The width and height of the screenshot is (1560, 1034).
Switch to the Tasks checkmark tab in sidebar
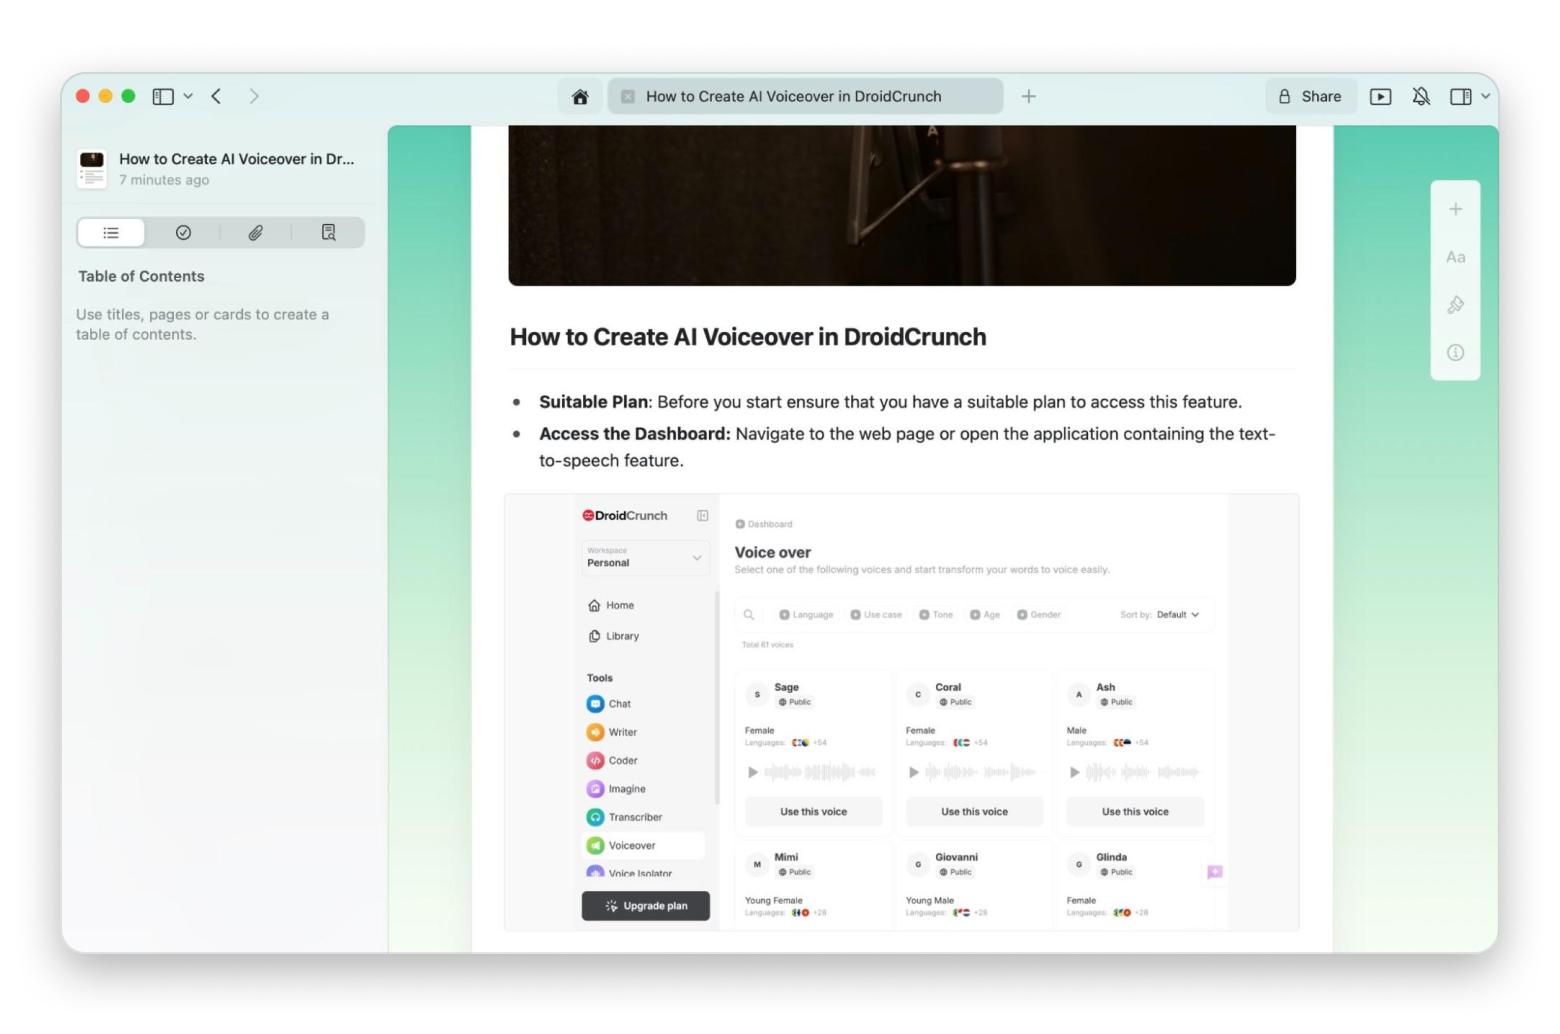183,233
